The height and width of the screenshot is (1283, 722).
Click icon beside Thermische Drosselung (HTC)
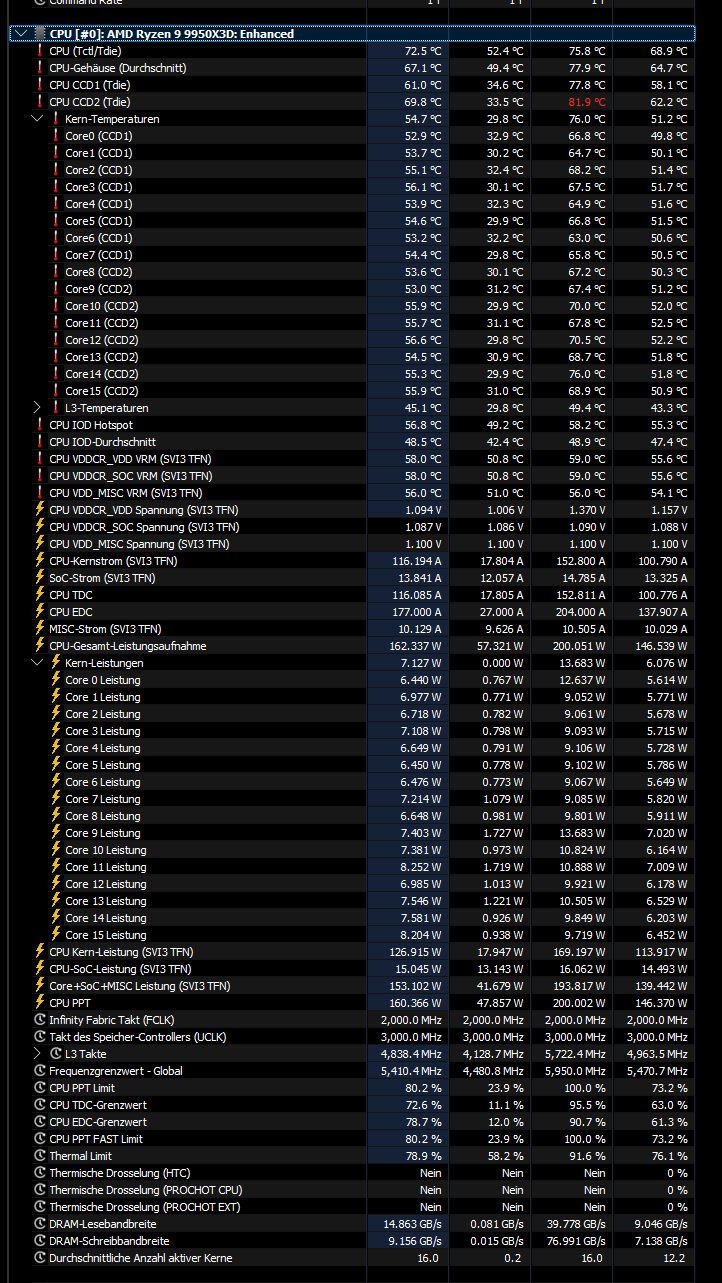tap(40, 1173)
